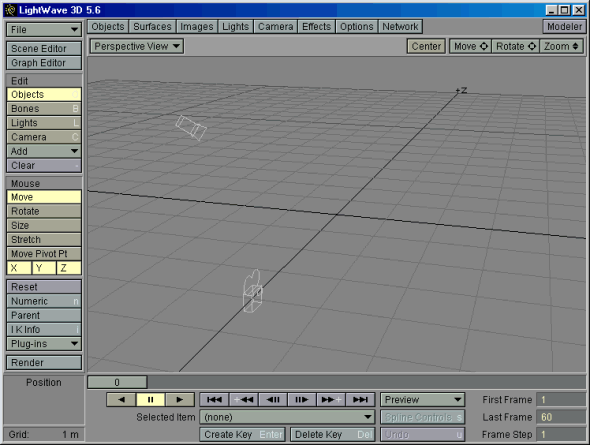Open the Surfaces panel tab
Viewport: 590px width, 445px height.
[152, 27]
